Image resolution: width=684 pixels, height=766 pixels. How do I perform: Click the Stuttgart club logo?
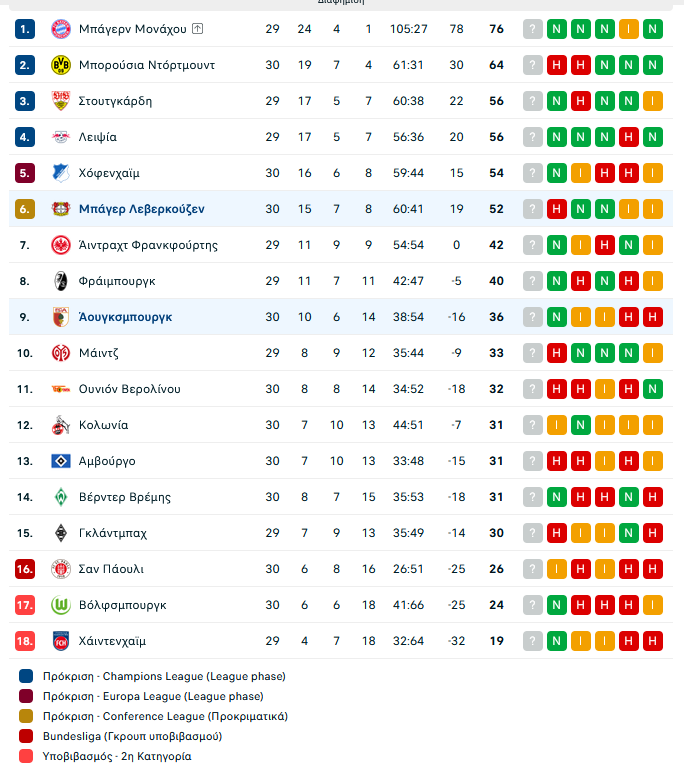point(61,101)
